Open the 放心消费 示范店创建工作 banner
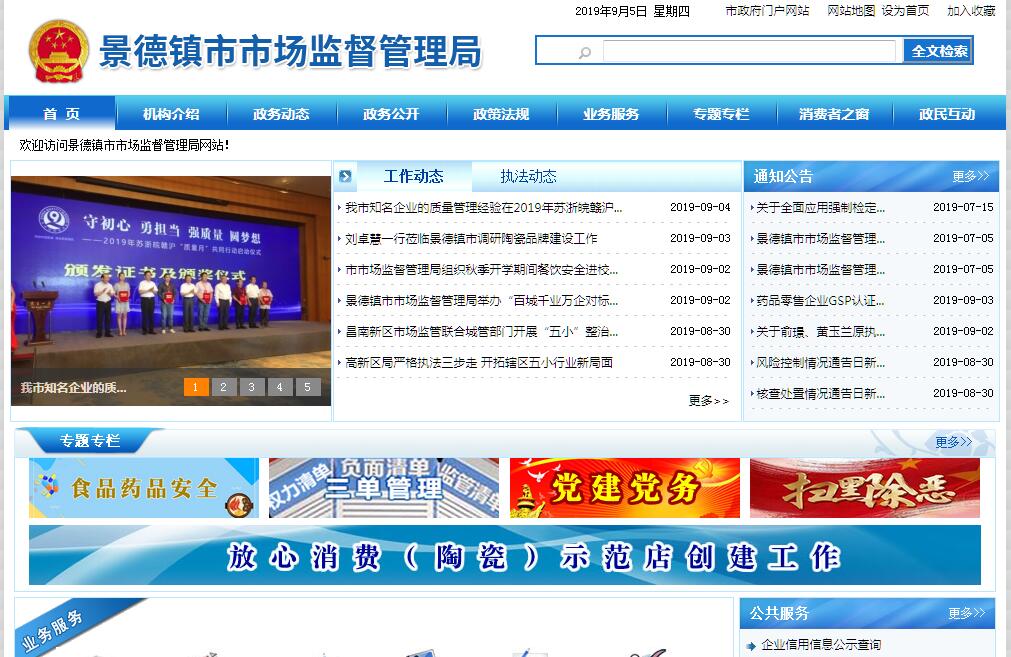 pyautogui.click(x=505, y=555)
